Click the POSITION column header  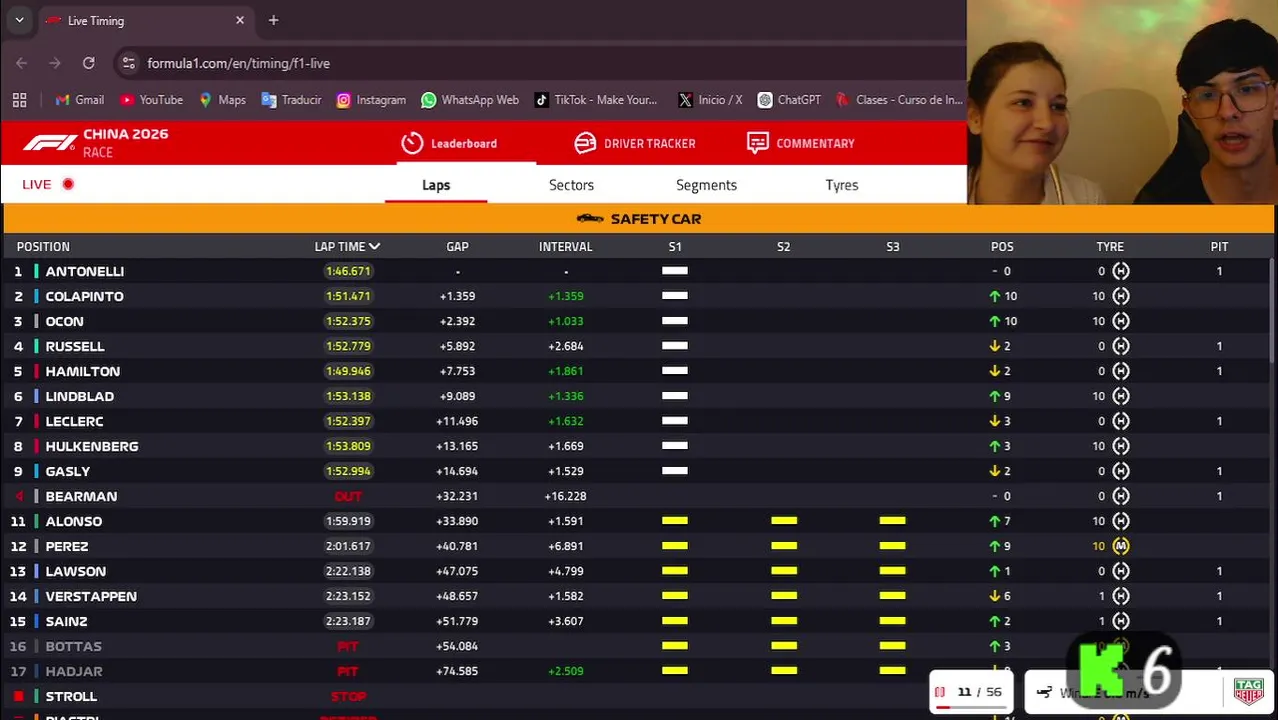click(43, 246)
